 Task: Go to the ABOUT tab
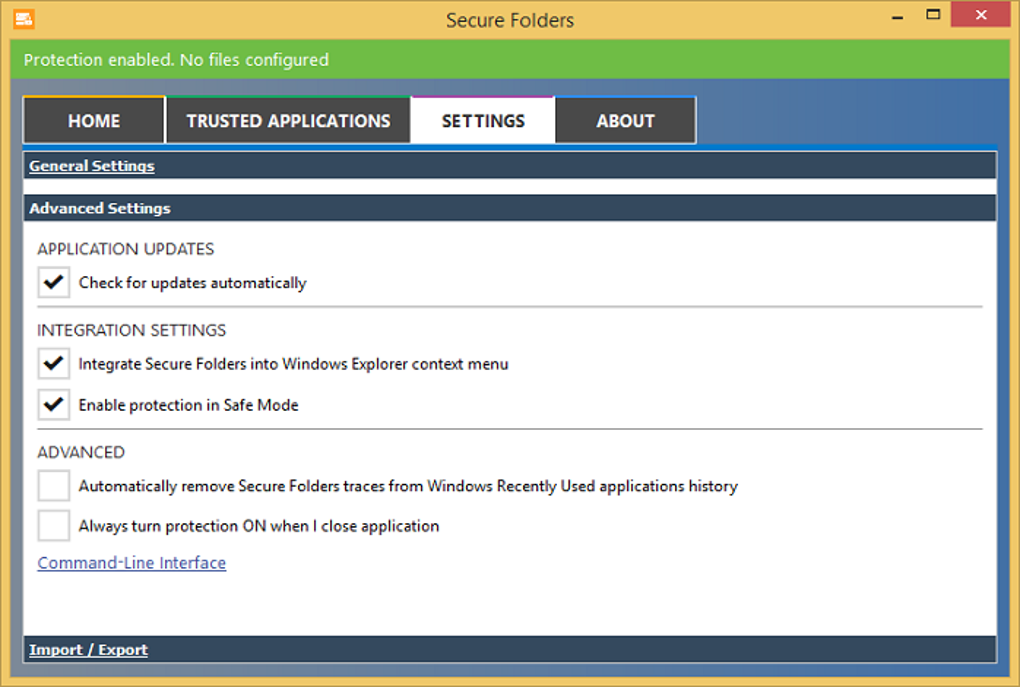[x=625, y=121]
